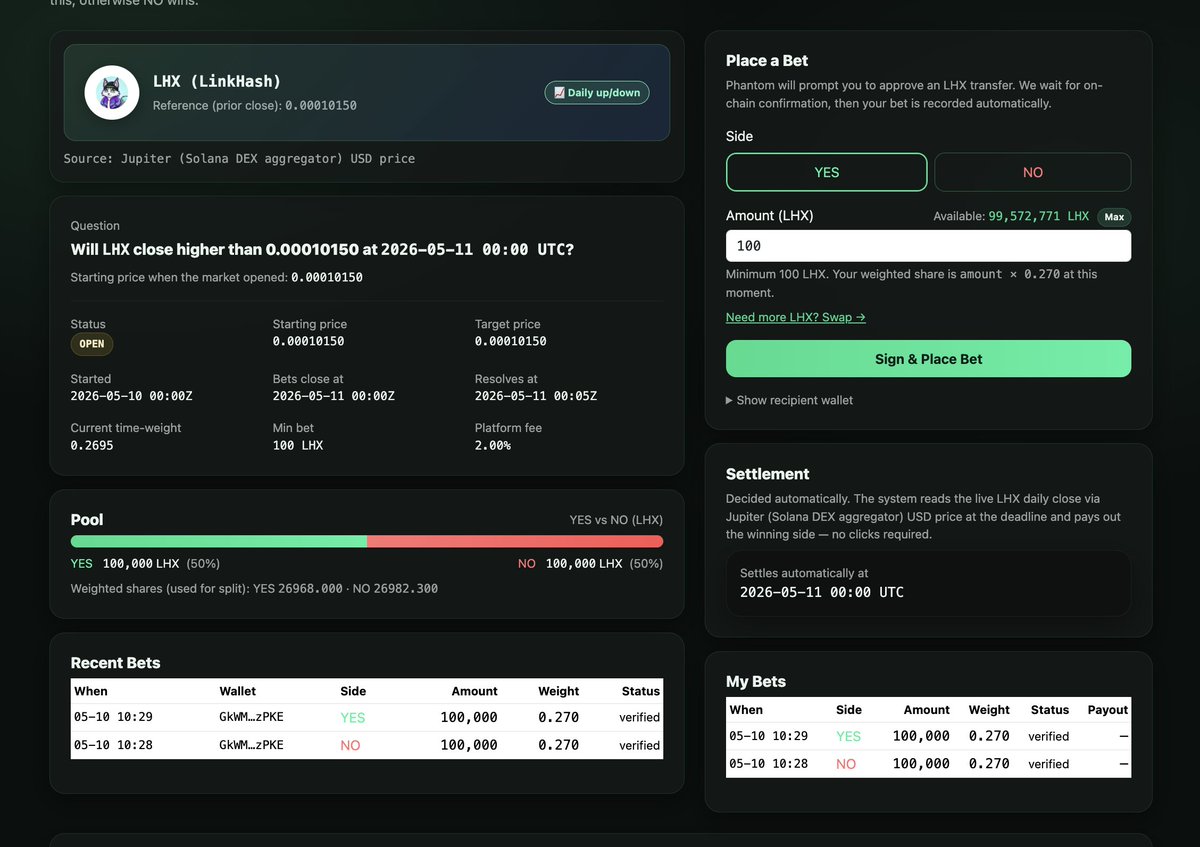1200x847 pixels.
Task: Click the GkWM…zPKE wallet in the 10:28 row
Action: (x=251, y=745)
